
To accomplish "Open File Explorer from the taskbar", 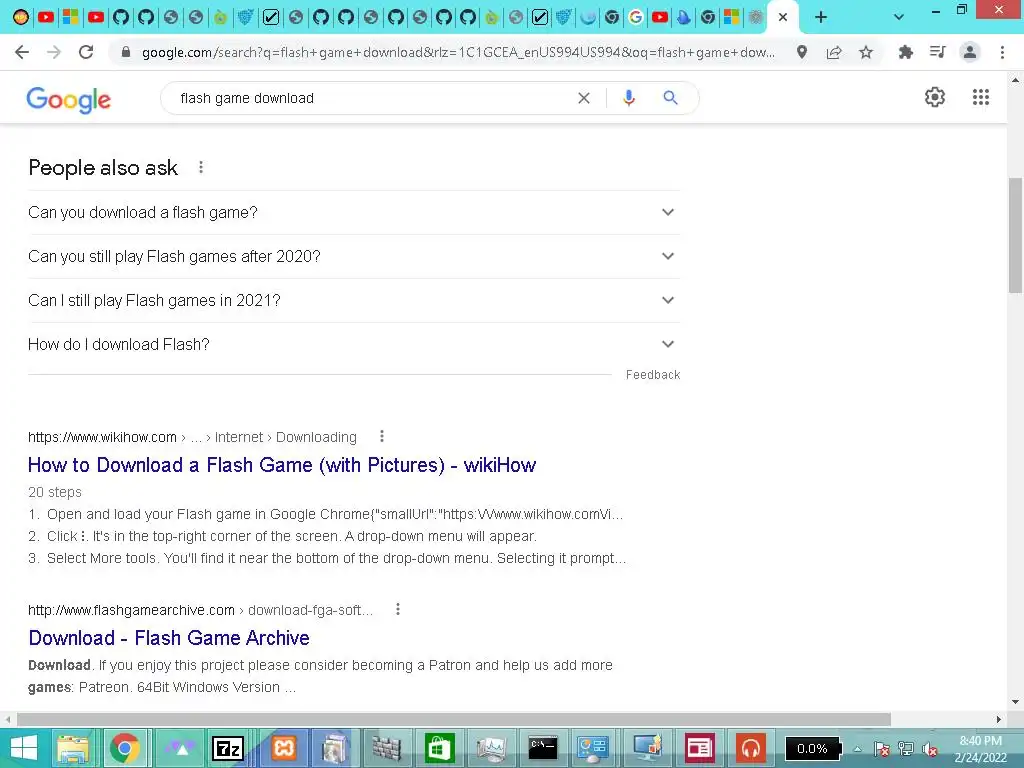I will (73, 748).
